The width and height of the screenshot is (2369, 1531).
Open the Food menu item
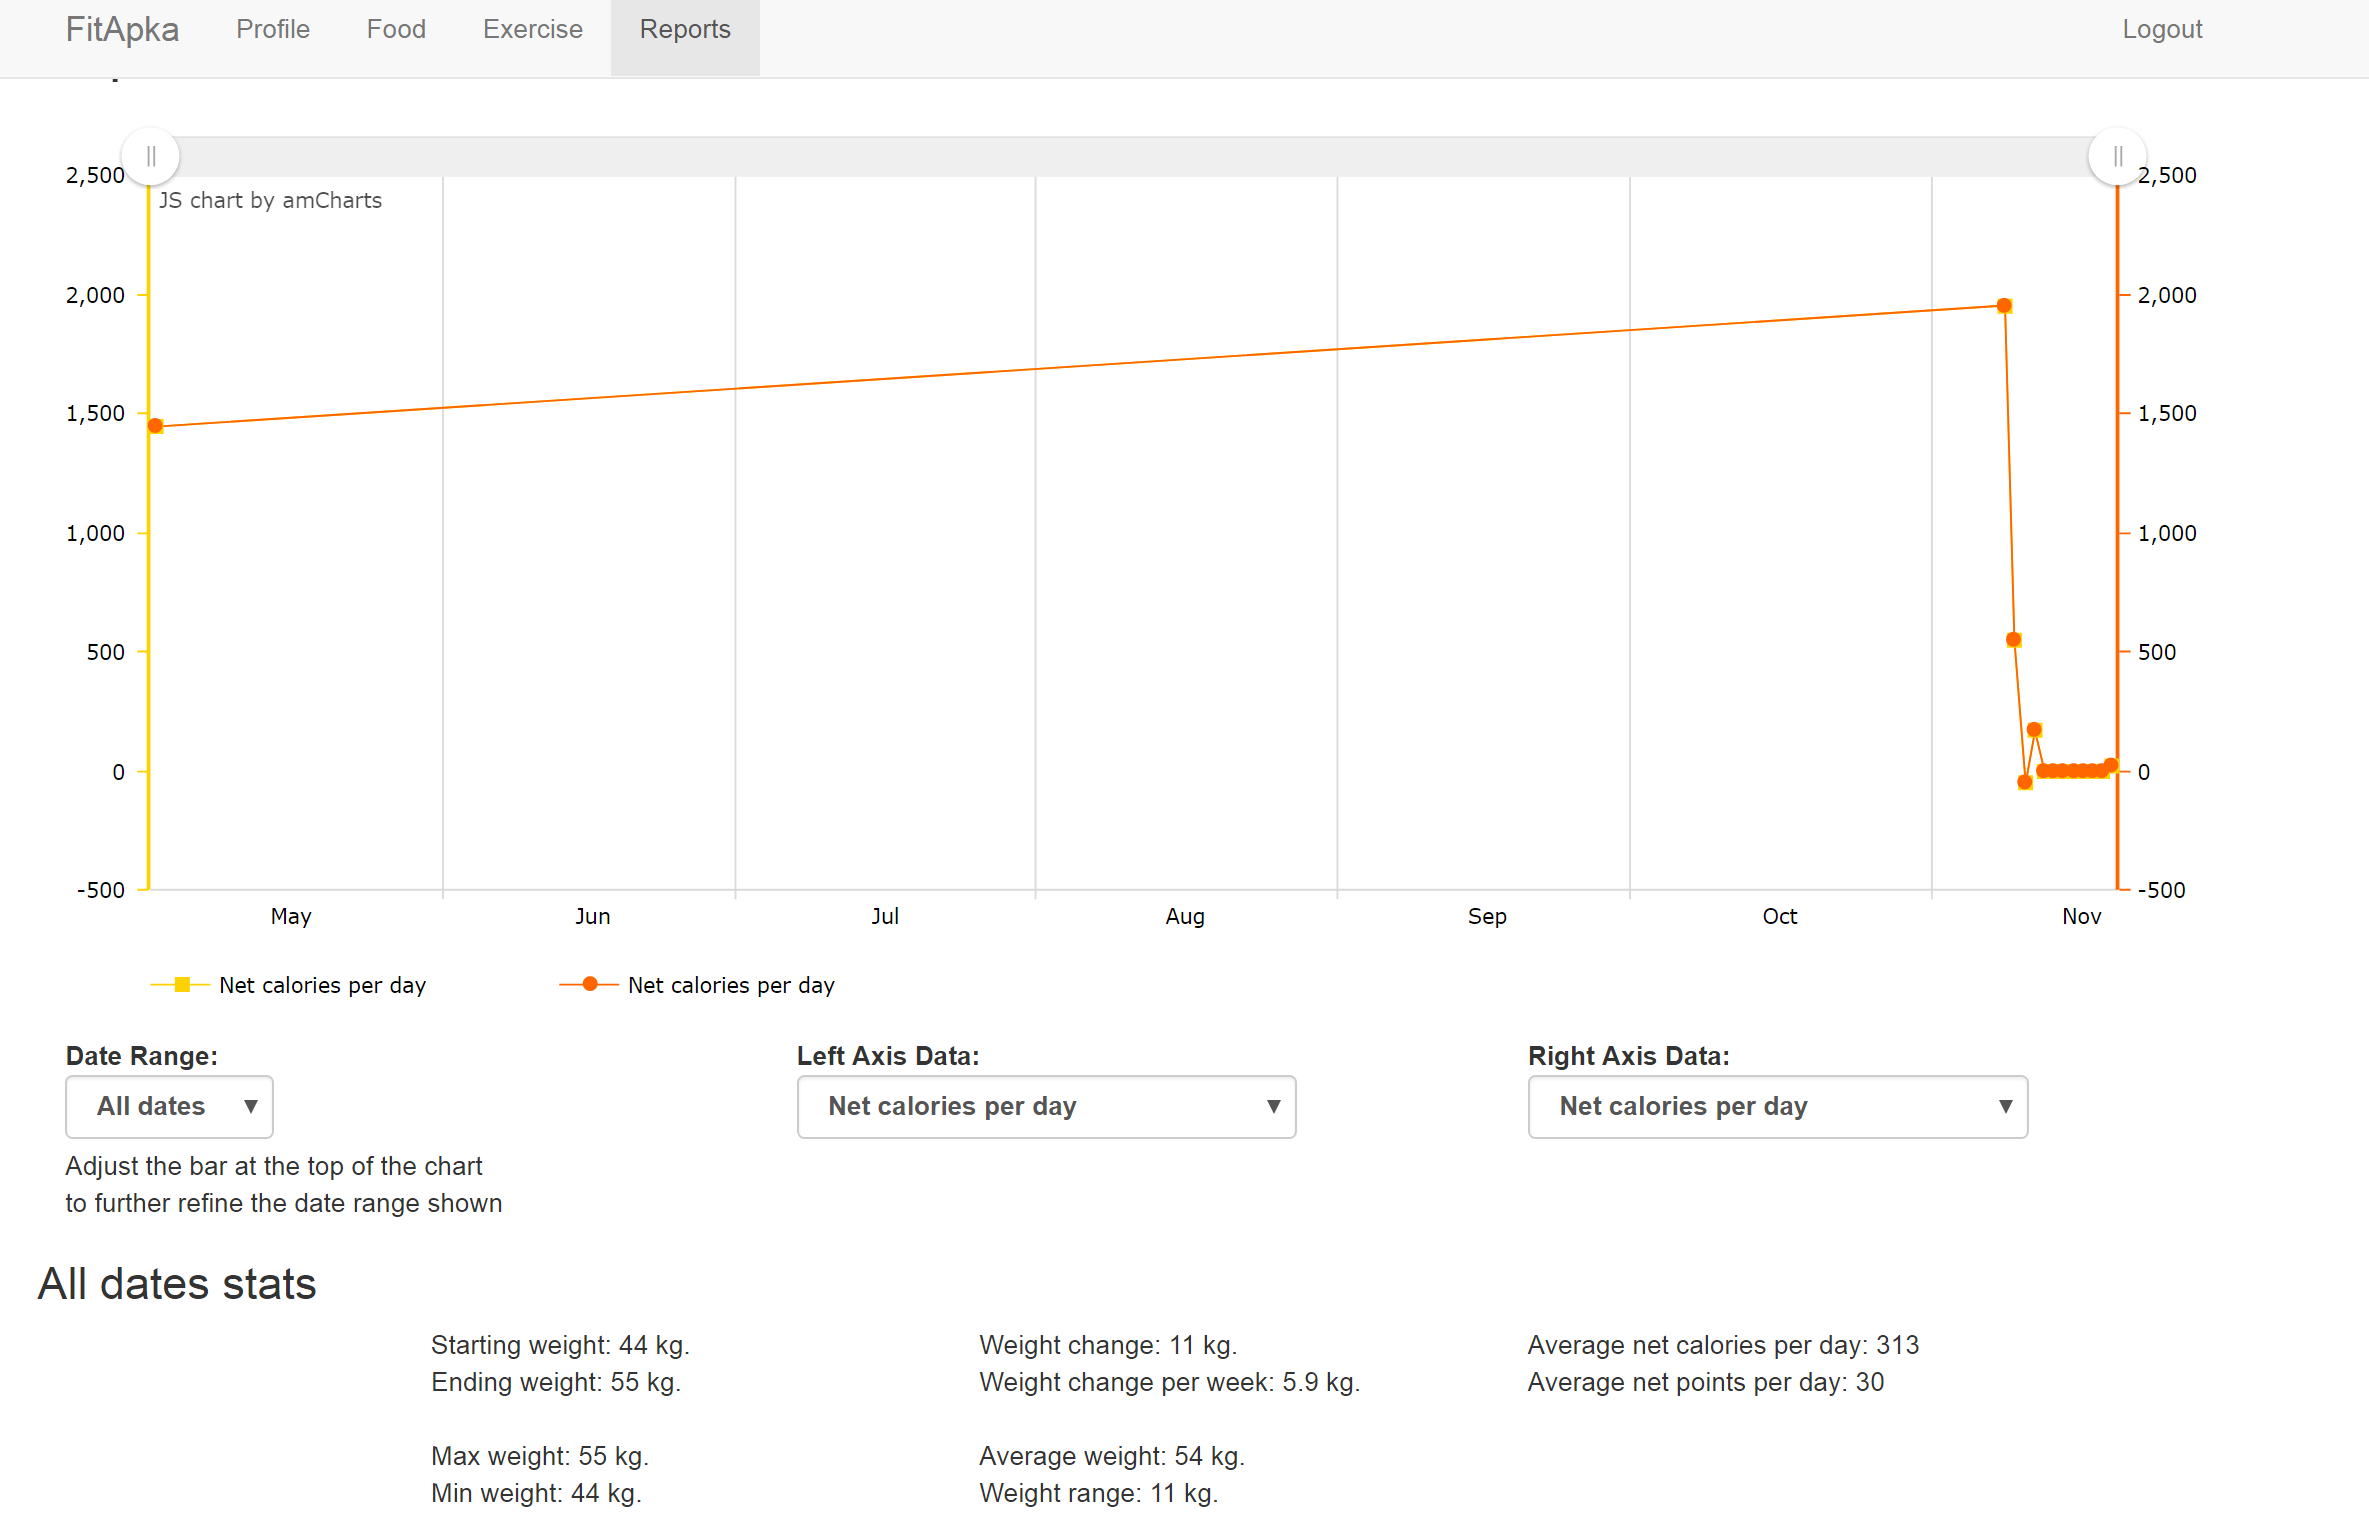[396, 30]
